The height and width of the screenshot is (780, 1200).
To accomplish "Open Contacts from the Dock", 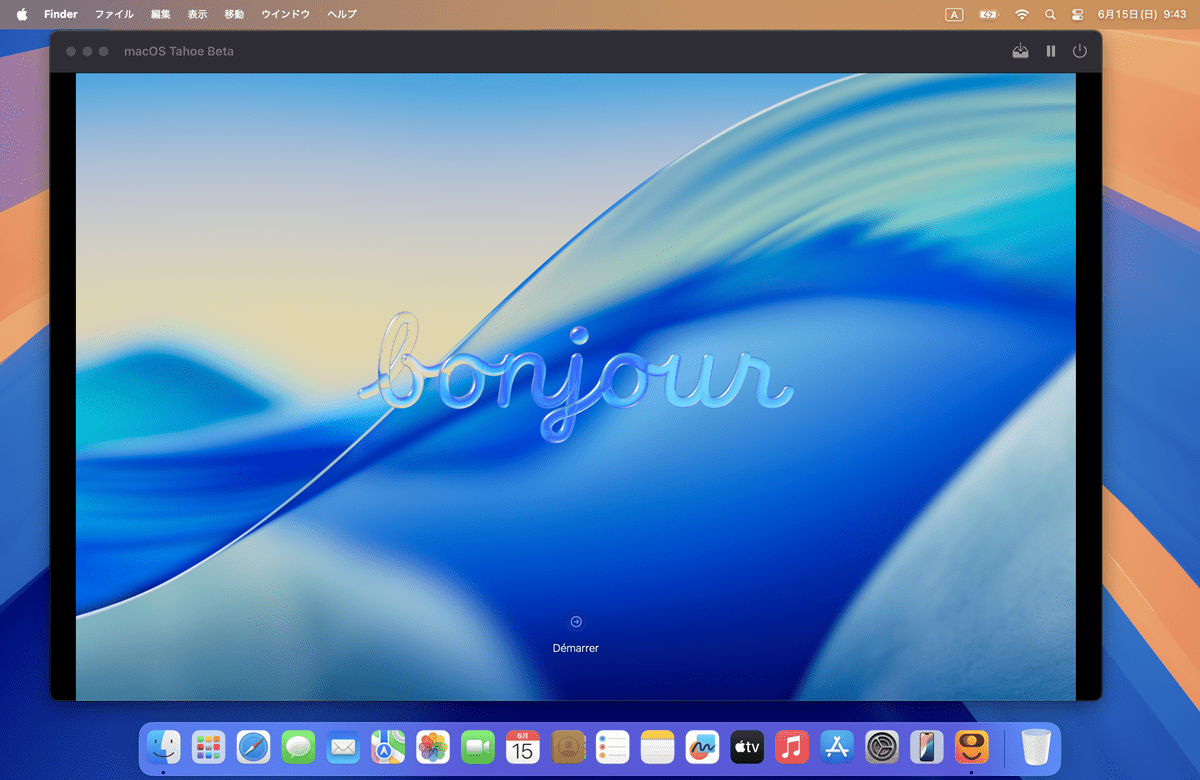I will [567, 747].
